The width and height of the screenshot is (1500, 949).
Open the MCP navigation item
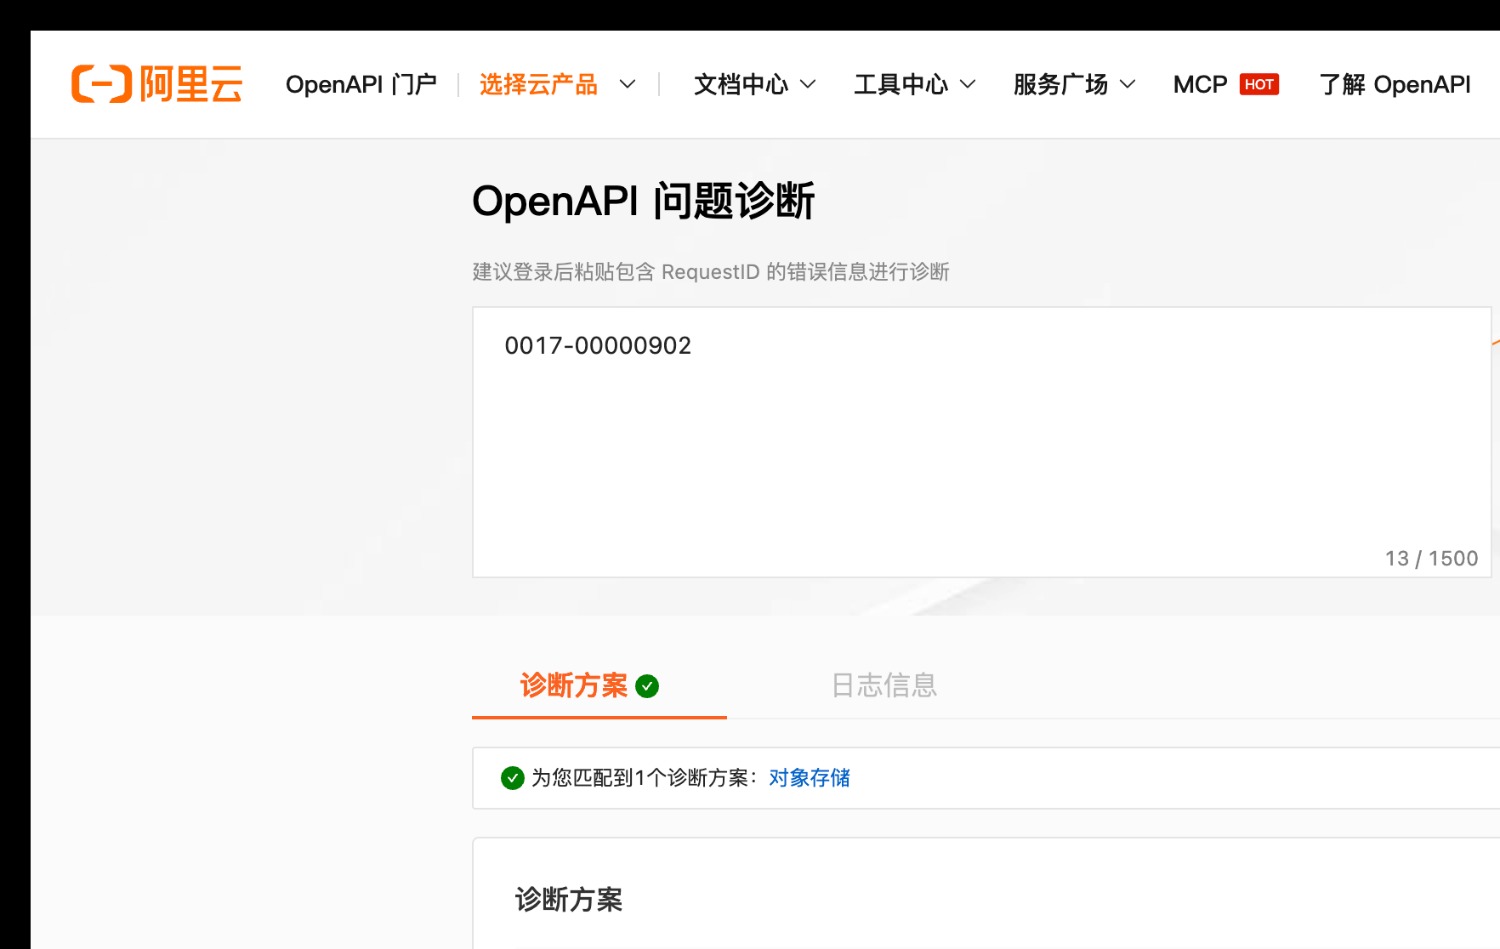[x=1200, y=84]
